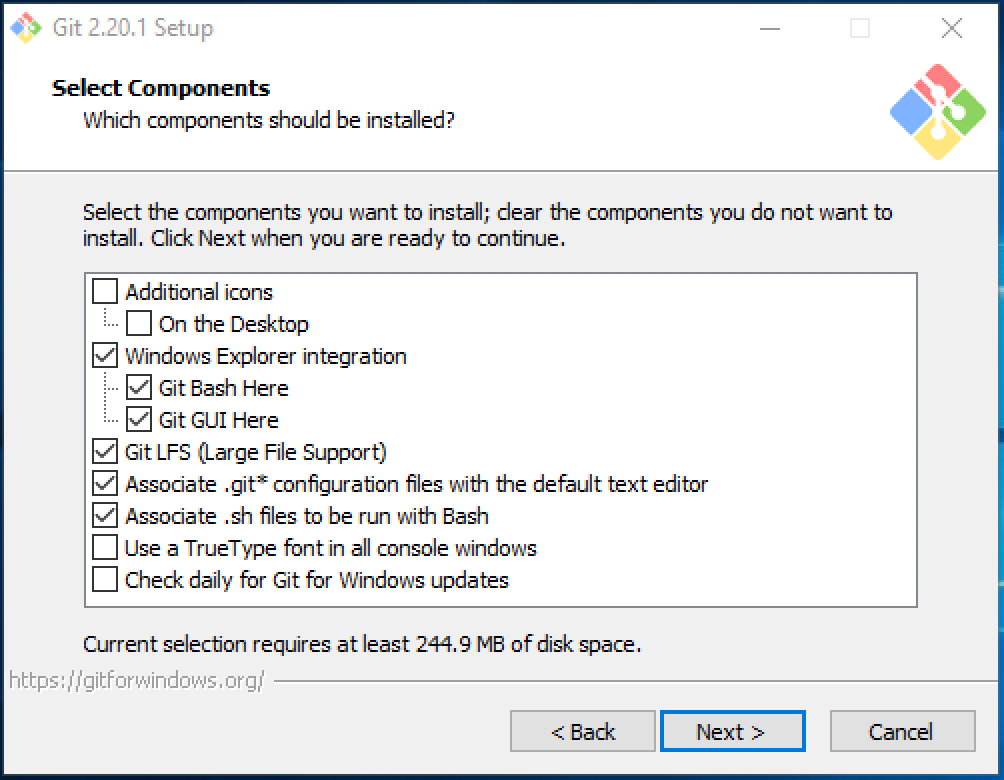Image resolution: width=1004 pixels, height=780 pixels.
Task: Enable TrueType font in console windows
Action: pyautogui.click(x=105, y=547)
